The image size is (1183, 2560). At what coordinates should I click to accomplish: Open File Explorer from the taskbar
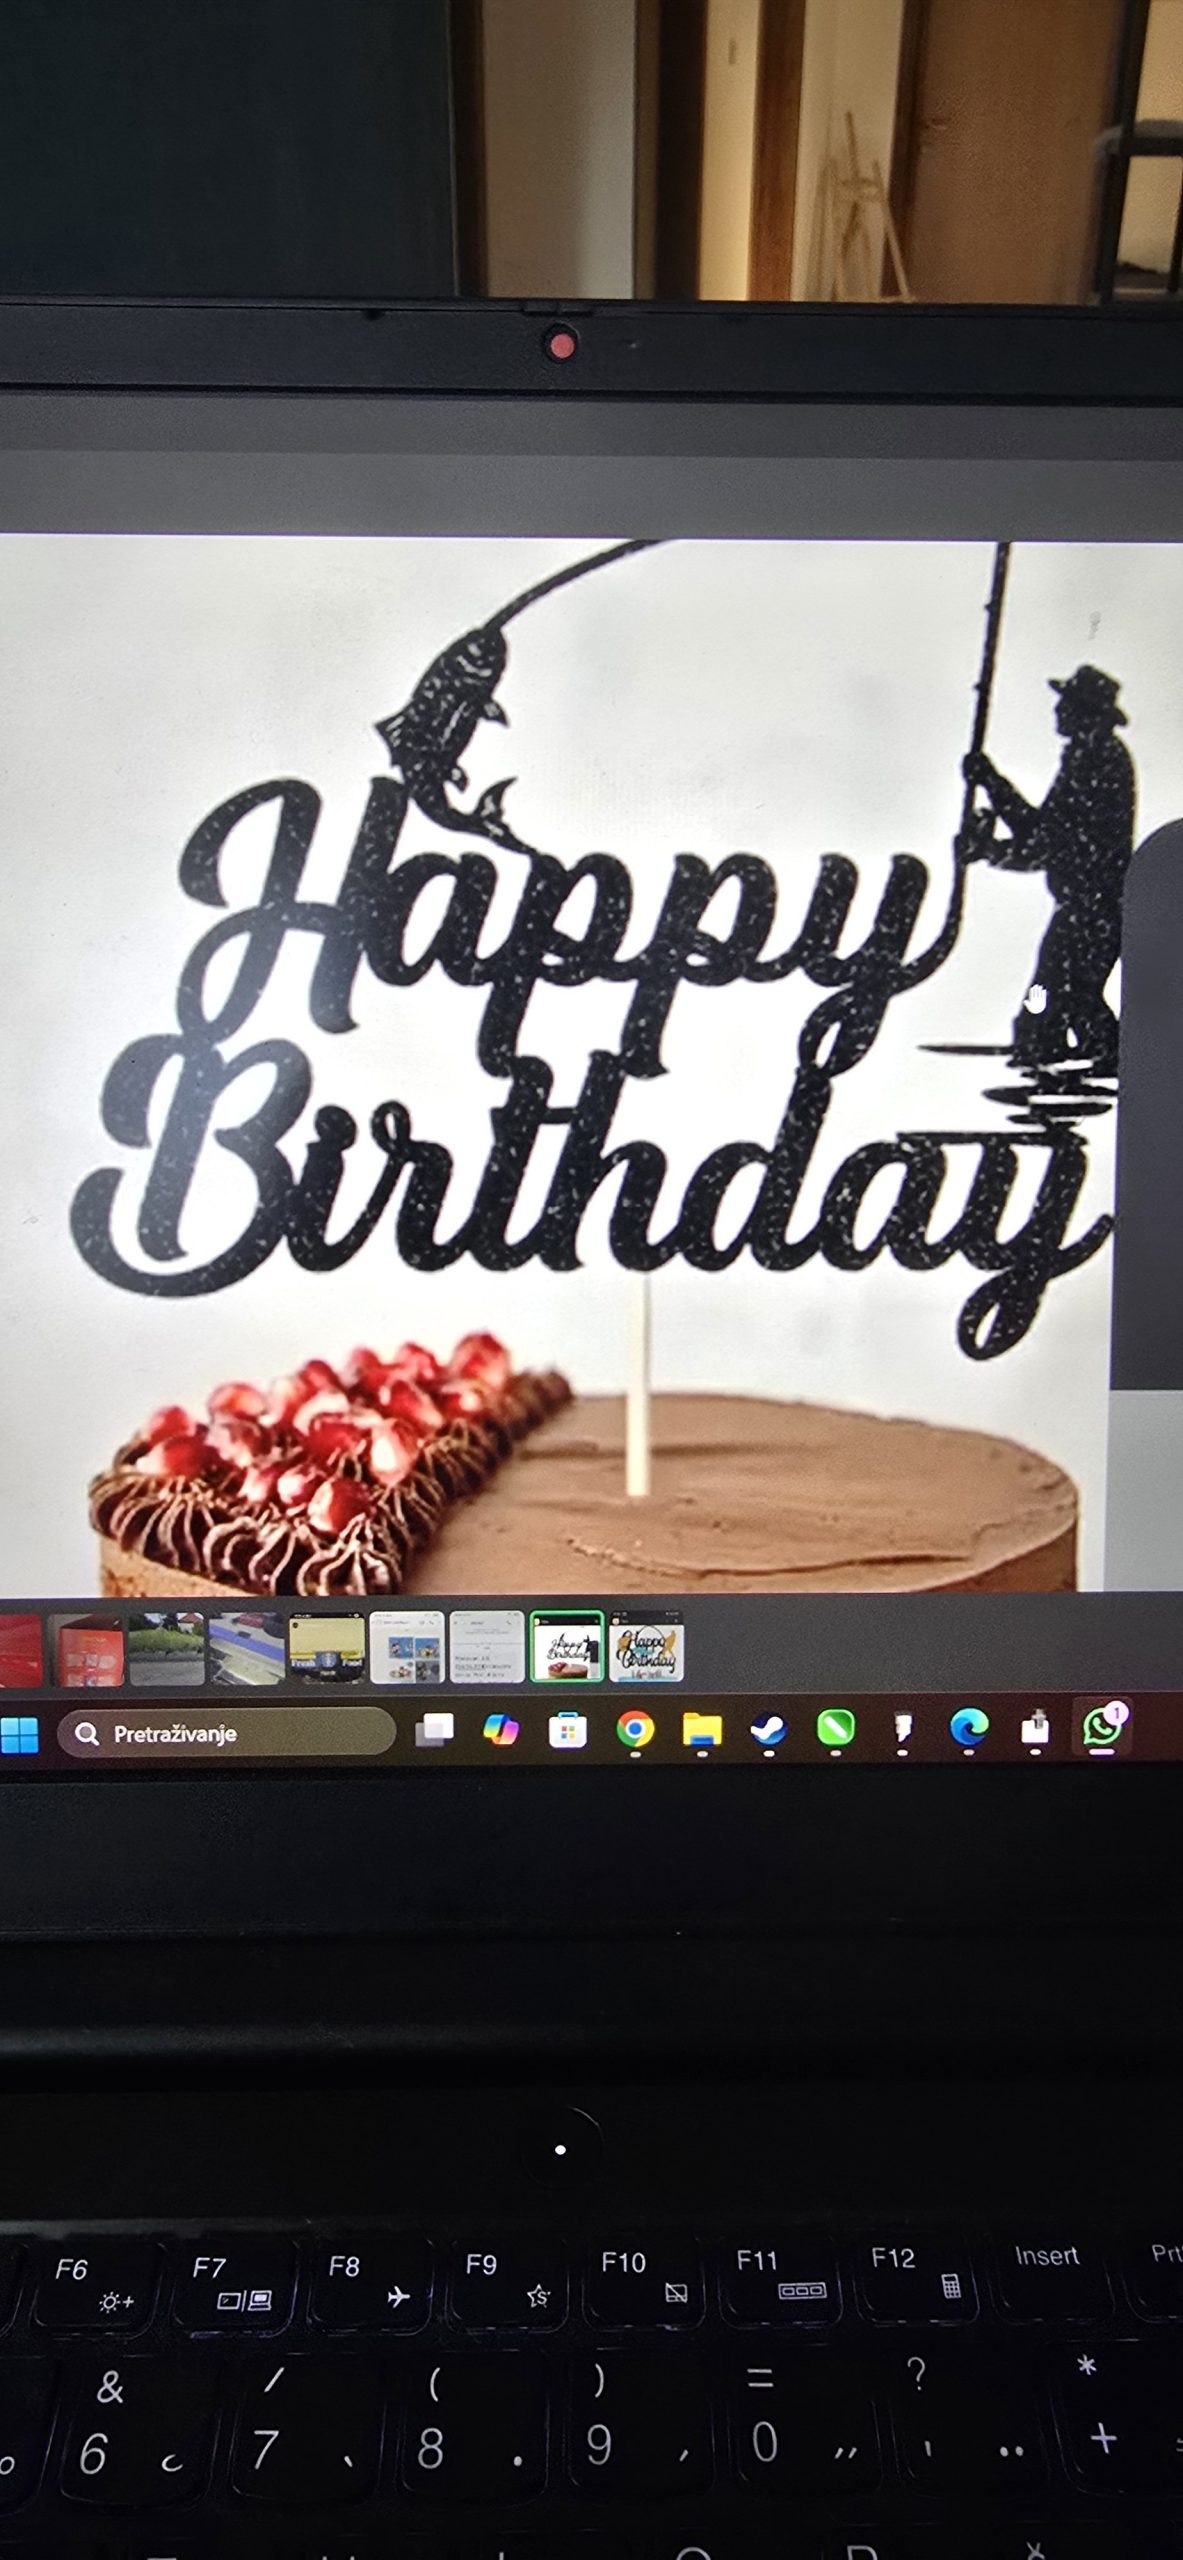[702, 1729]
